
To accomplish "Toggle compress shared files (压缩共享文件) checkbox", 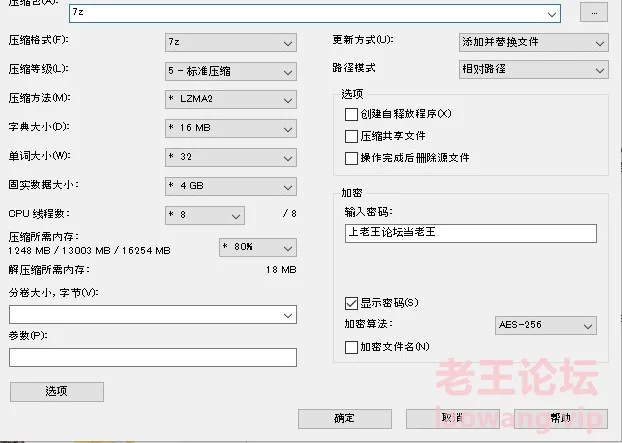I will click(351, 136).
